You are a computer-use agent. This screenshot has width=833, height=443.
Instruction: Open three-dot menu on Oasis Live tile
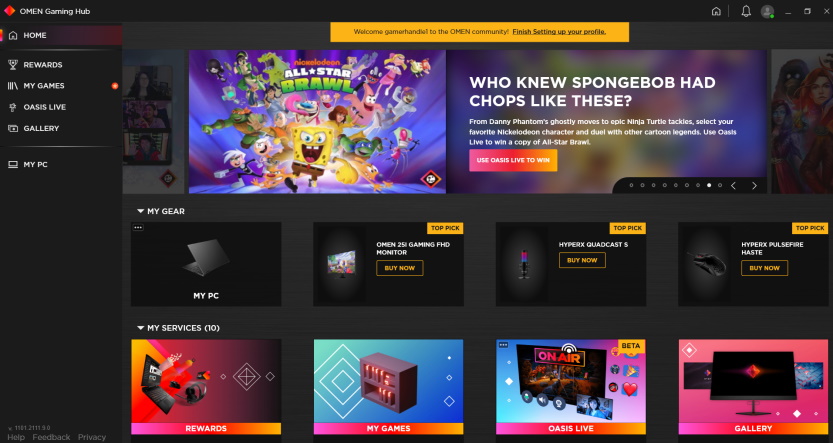(503, 345)
